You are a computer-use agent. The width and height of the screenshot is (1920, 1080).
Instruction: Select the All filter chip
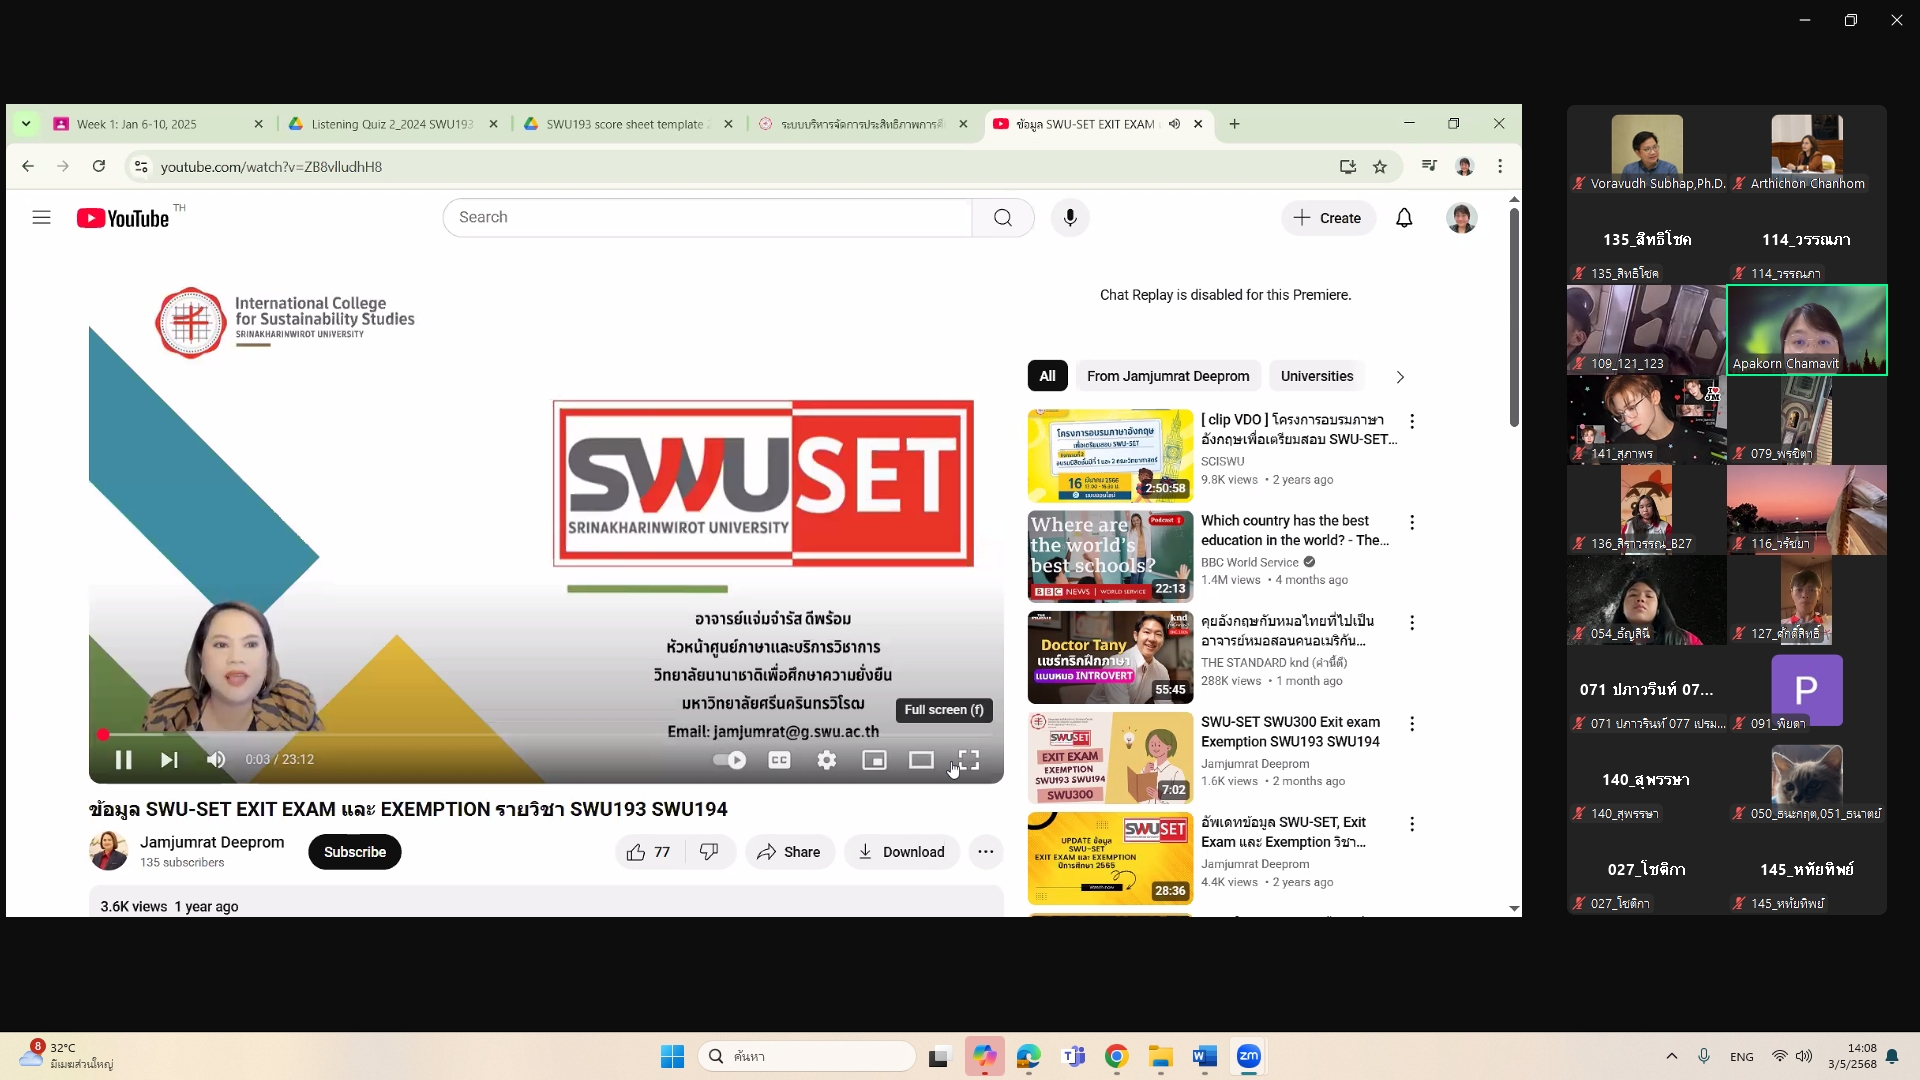[1047, 376]
